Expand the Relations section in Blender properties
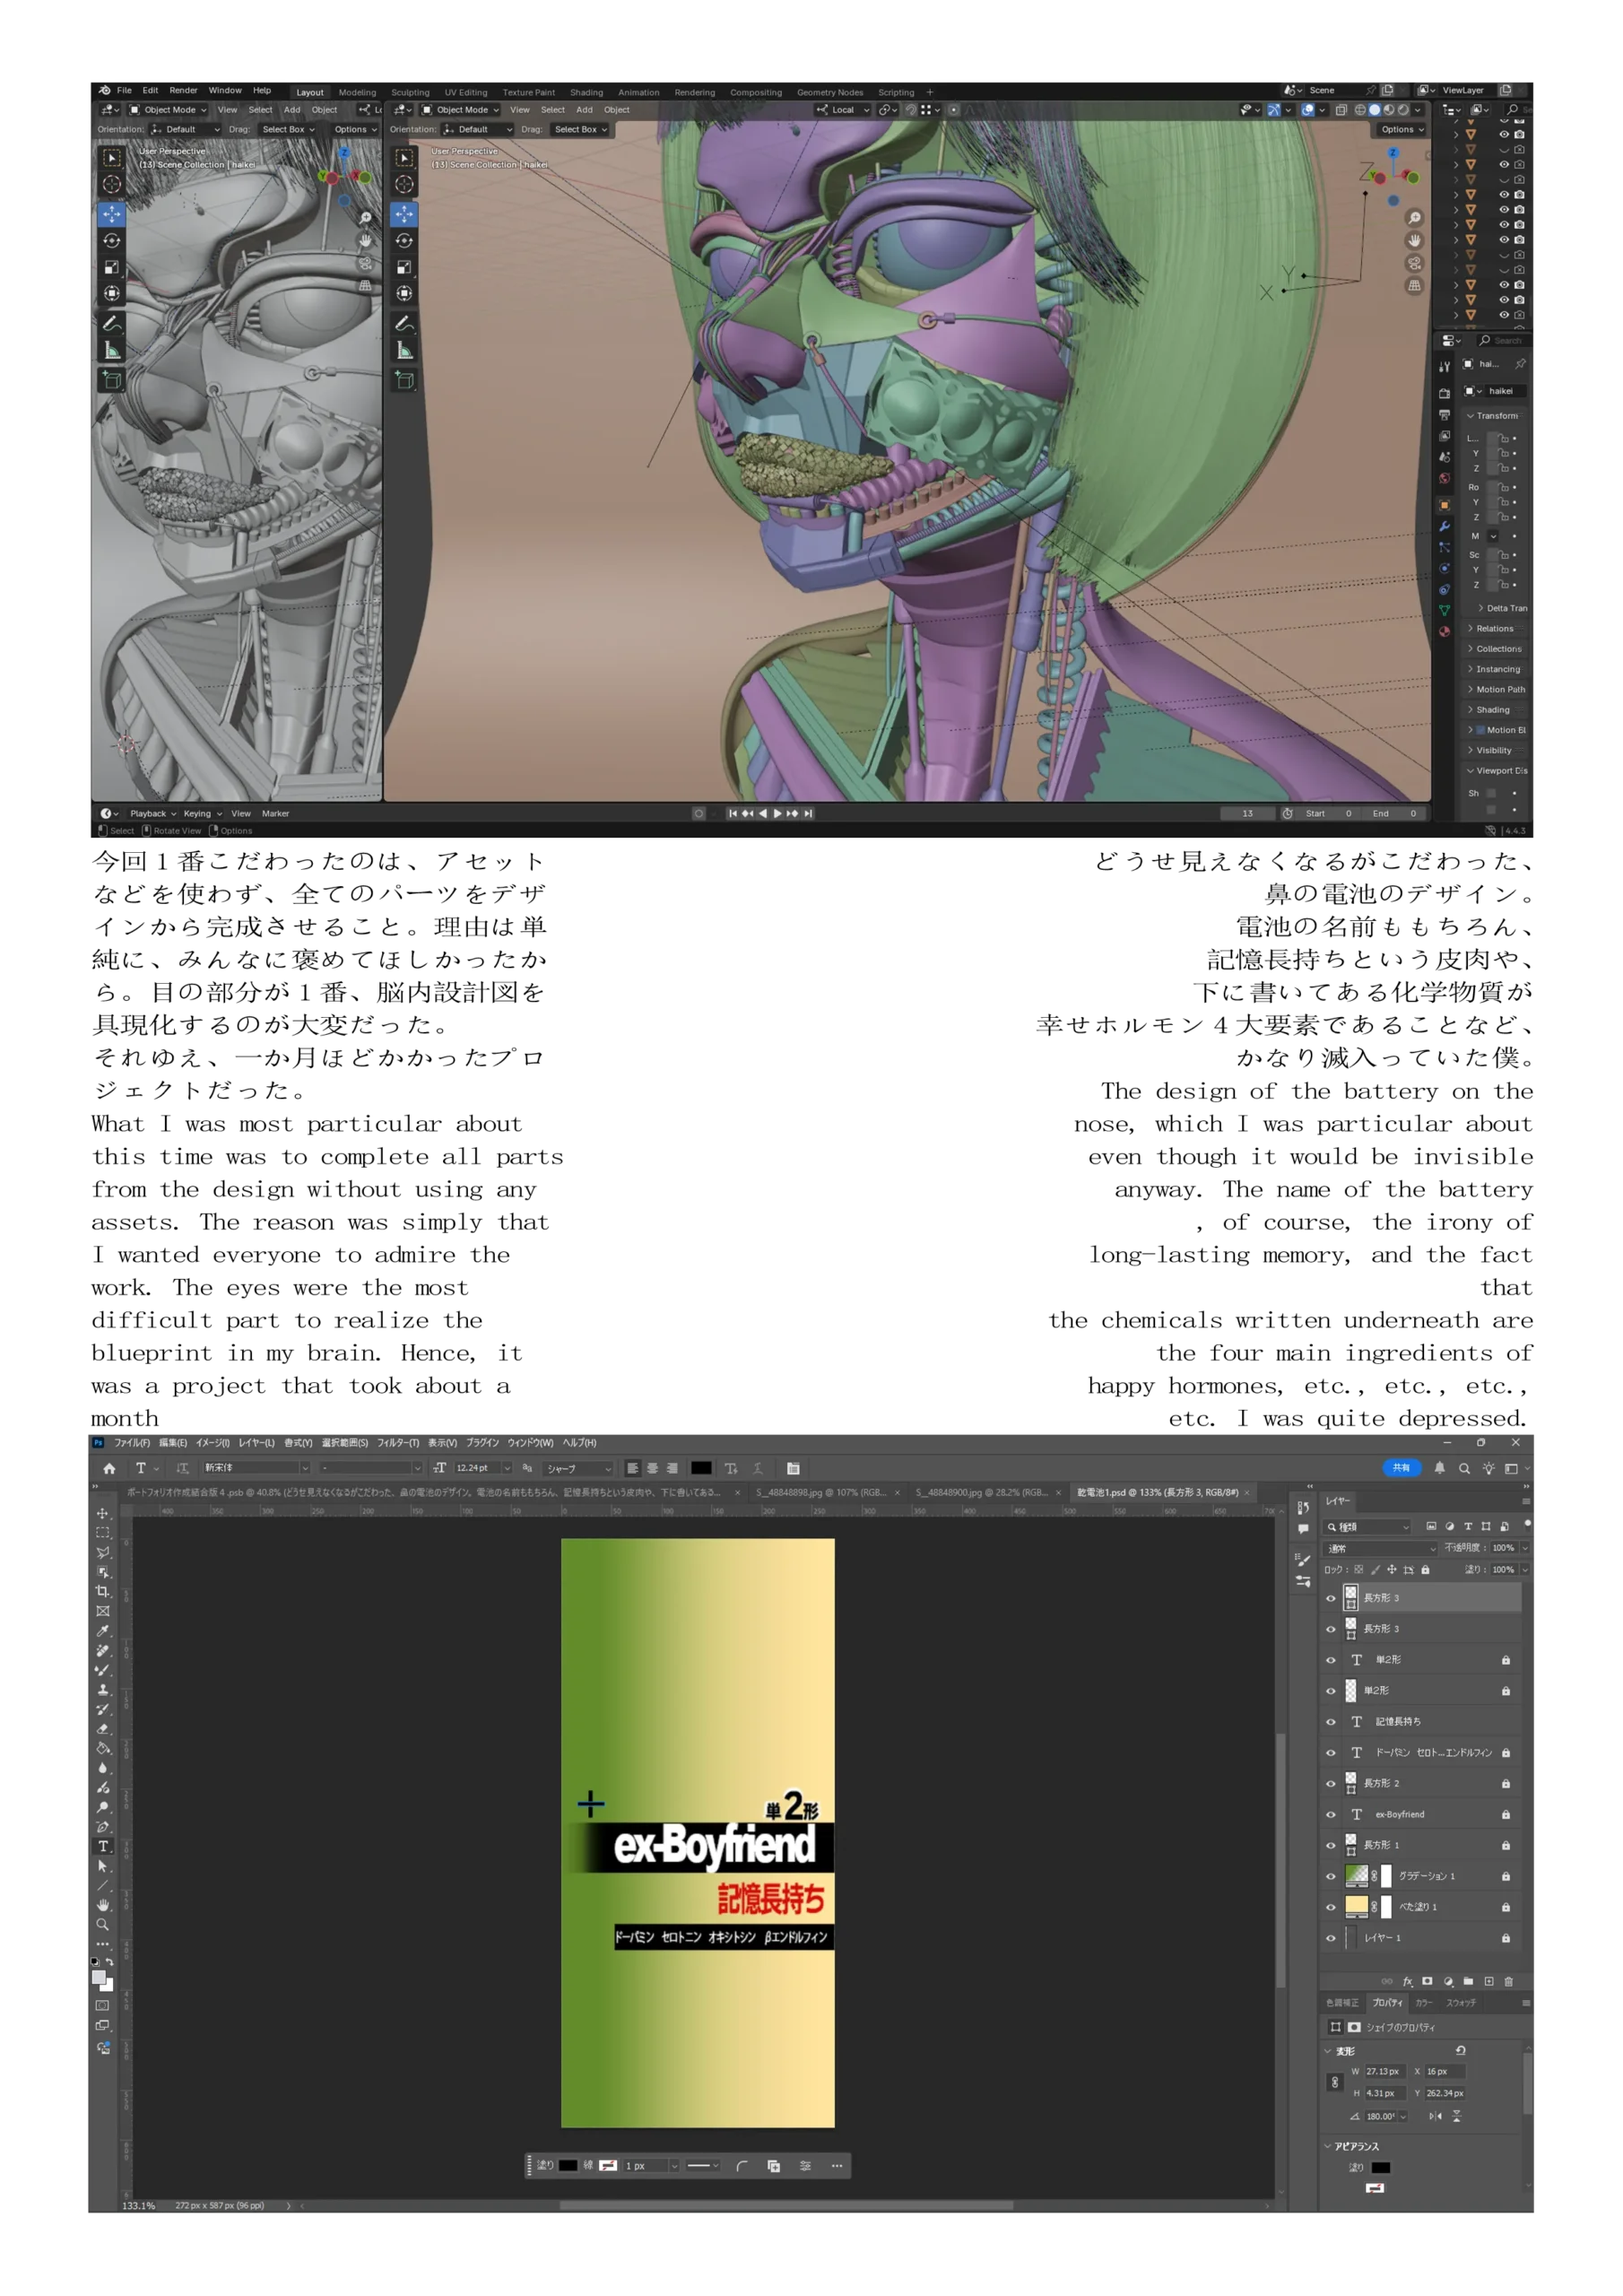Image resolution: width=1623 pixels, height=2296 pixels. 1494,629
